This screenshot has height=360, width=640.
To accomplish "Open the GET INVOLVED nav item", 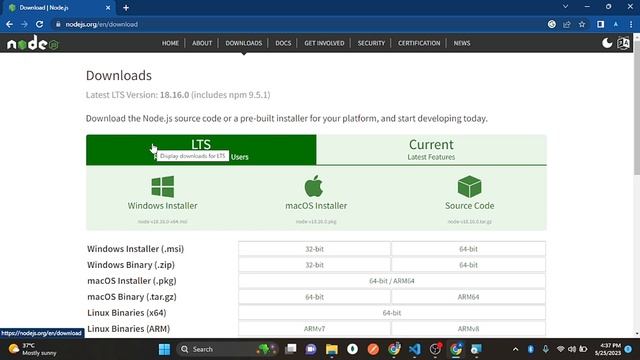I will [324, 43].
